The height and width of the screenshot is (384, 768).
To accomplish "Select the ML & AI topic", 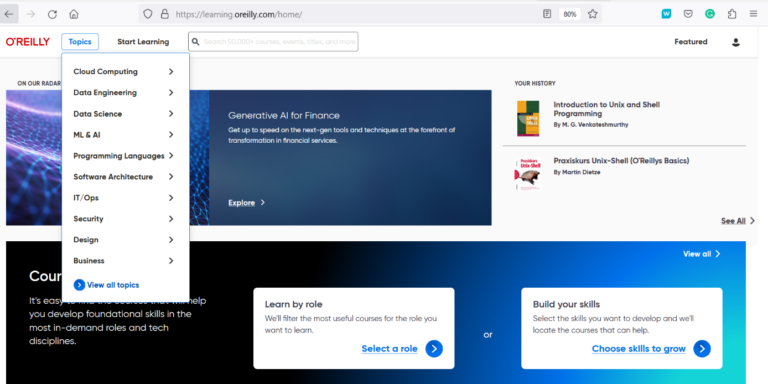I will pyautogui.click(x=87, y=135).
